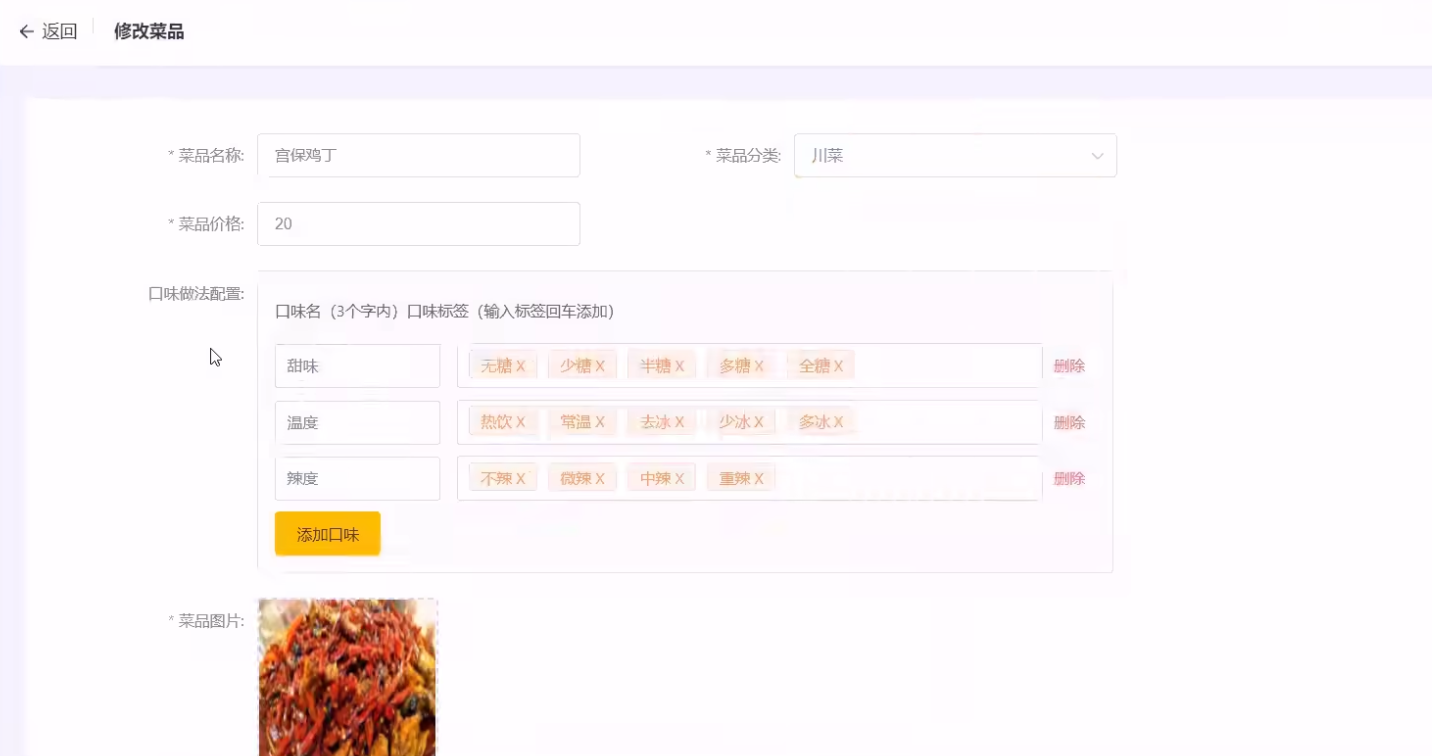The width and height of the screenshot is (1432, 756).
Task: Open the 菜品分类 dropdown showing 川菜
Action: coord(940,156)
